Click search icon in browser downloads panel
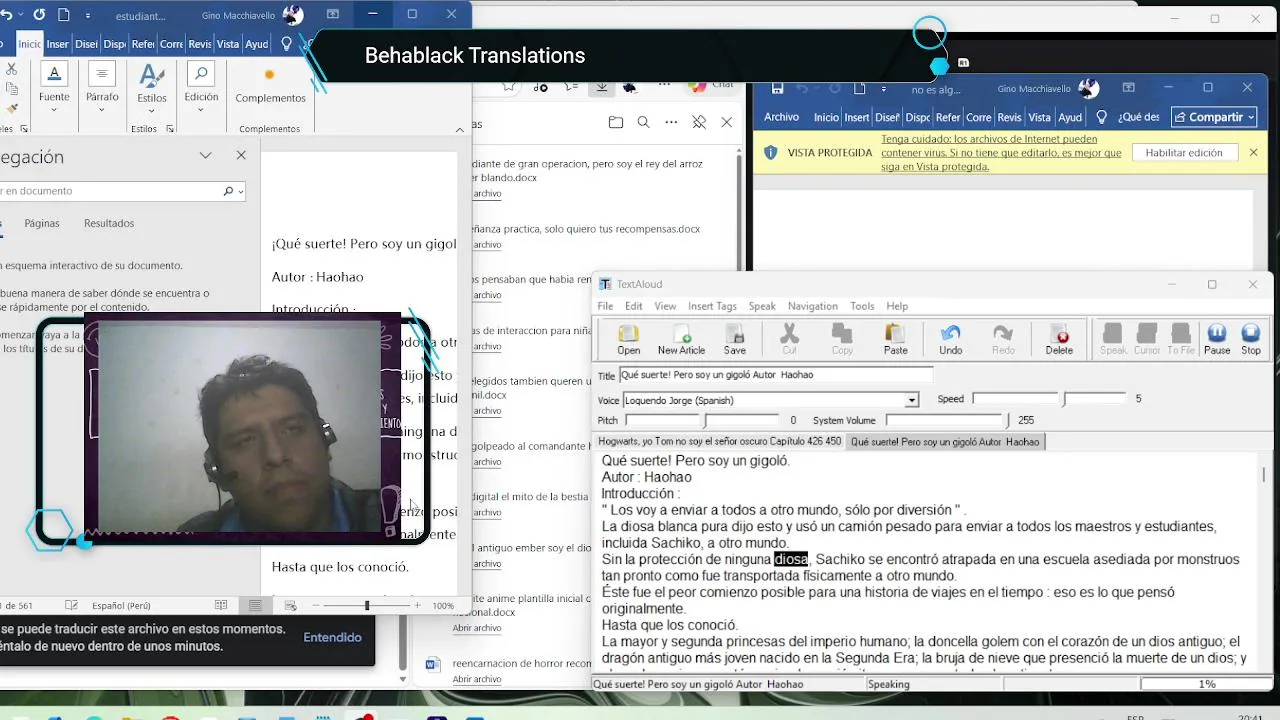The image size is (1280, 720). pos(644,122)
